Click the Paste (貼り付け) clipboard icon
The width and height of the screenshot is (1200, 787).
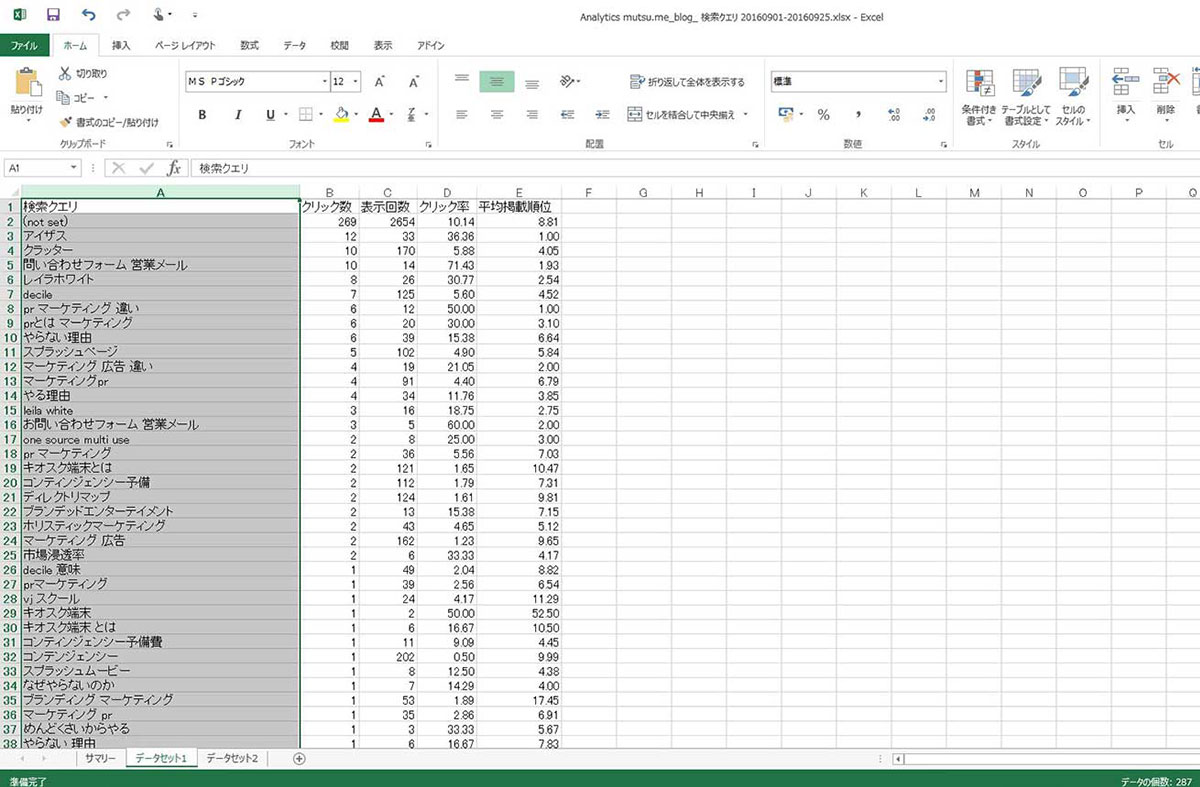point(27,83)
